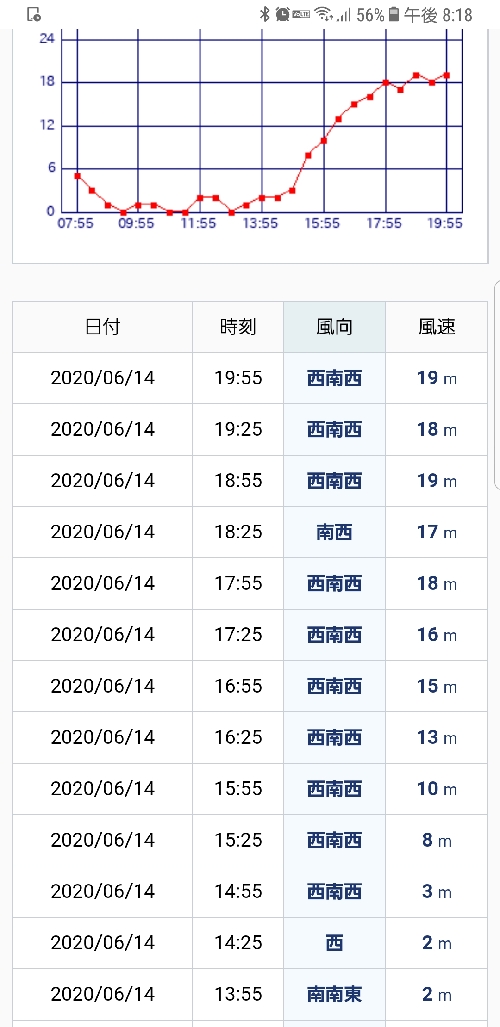Select the 風速 column header
The image size is (500, 1027).
point(436,327)
